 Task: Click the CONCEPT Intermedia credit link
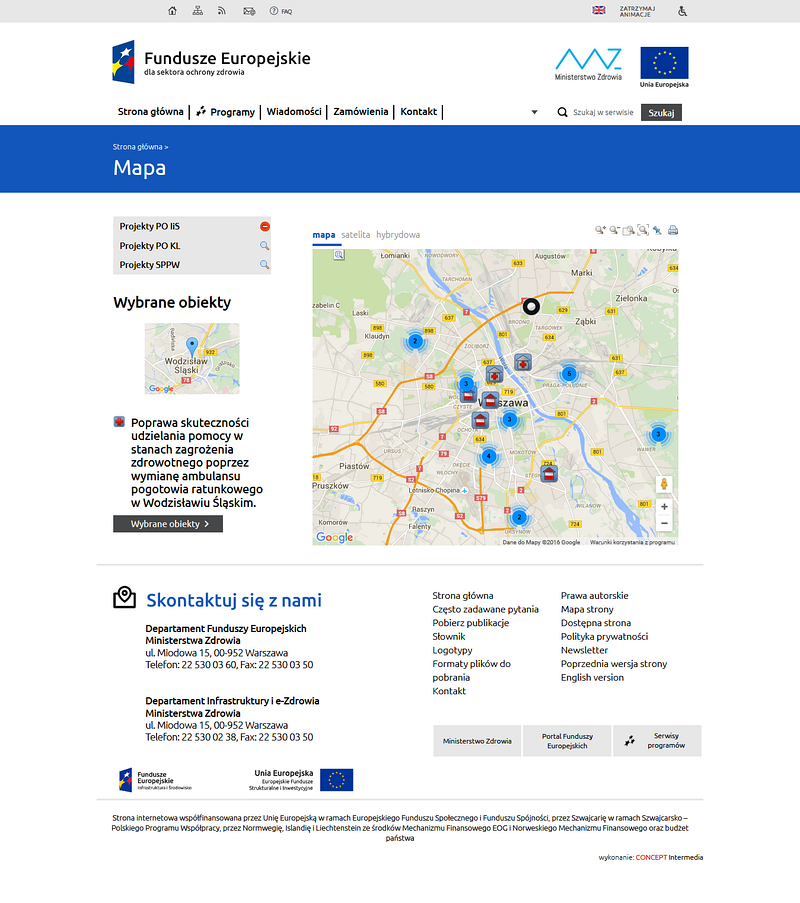[x=668, y=858]
